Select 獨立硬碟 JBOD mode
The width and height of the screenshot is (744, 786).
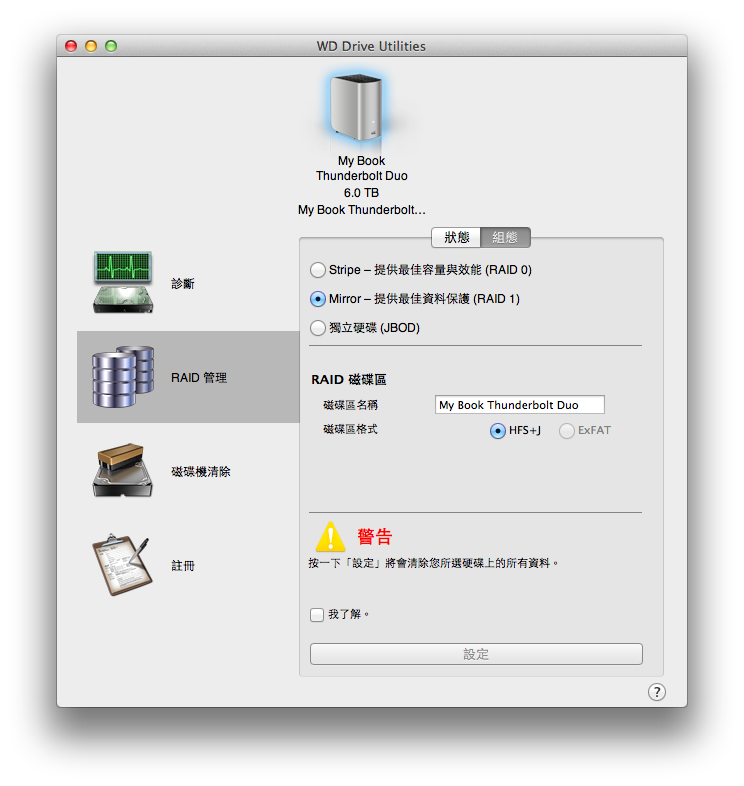[x=318, y=328]
